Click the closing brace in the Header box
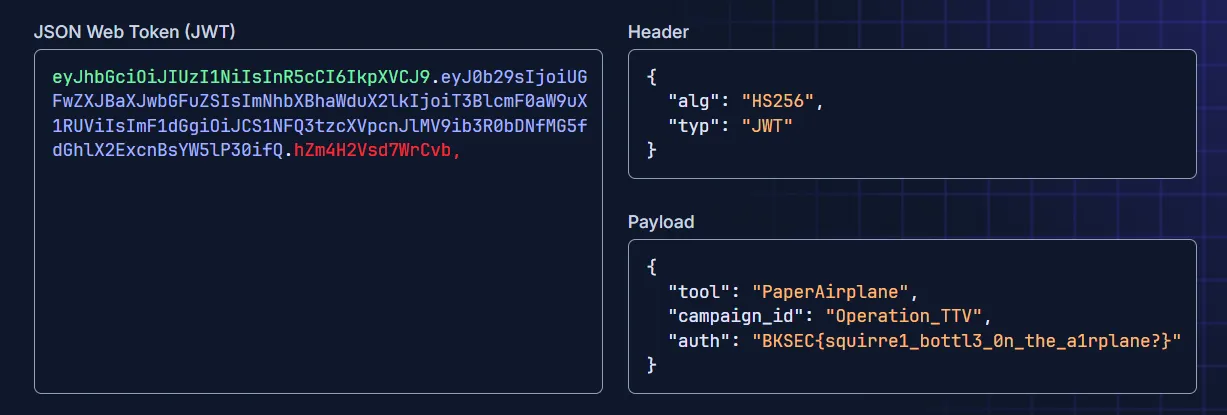This screenshot has height=415, width=1227. [652, 151]
